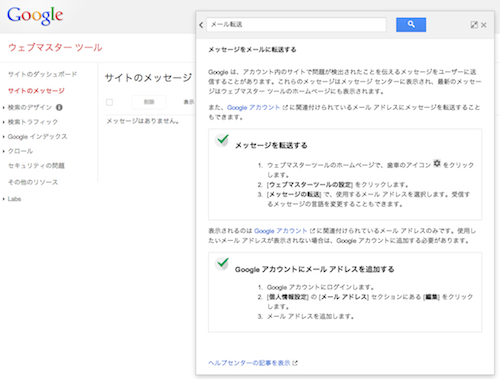Open help panel in new window icon
This screenshot has width=500, height=379.
[x=474, y=25]
